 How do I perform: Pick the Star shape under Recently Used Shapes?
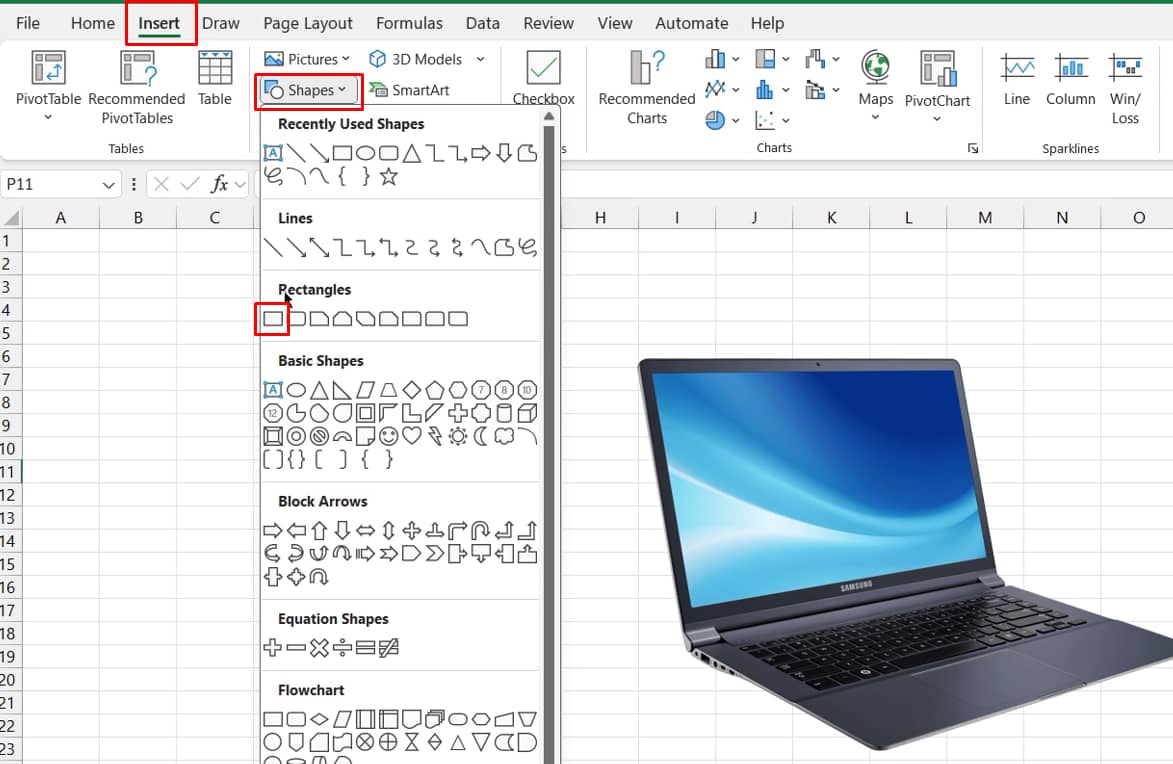click(390, 175)
